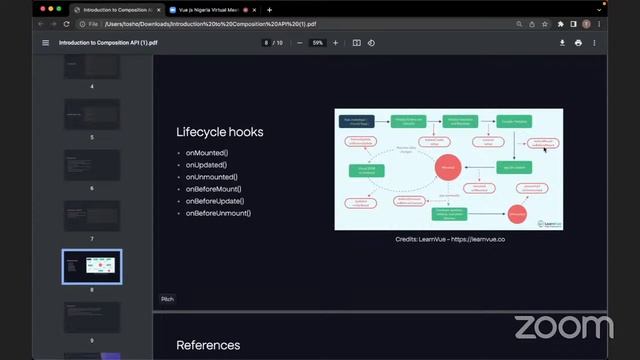The image size is (640, 360).
Task: Close the Vue js Nigeria tab
Action: click(254, 10)
